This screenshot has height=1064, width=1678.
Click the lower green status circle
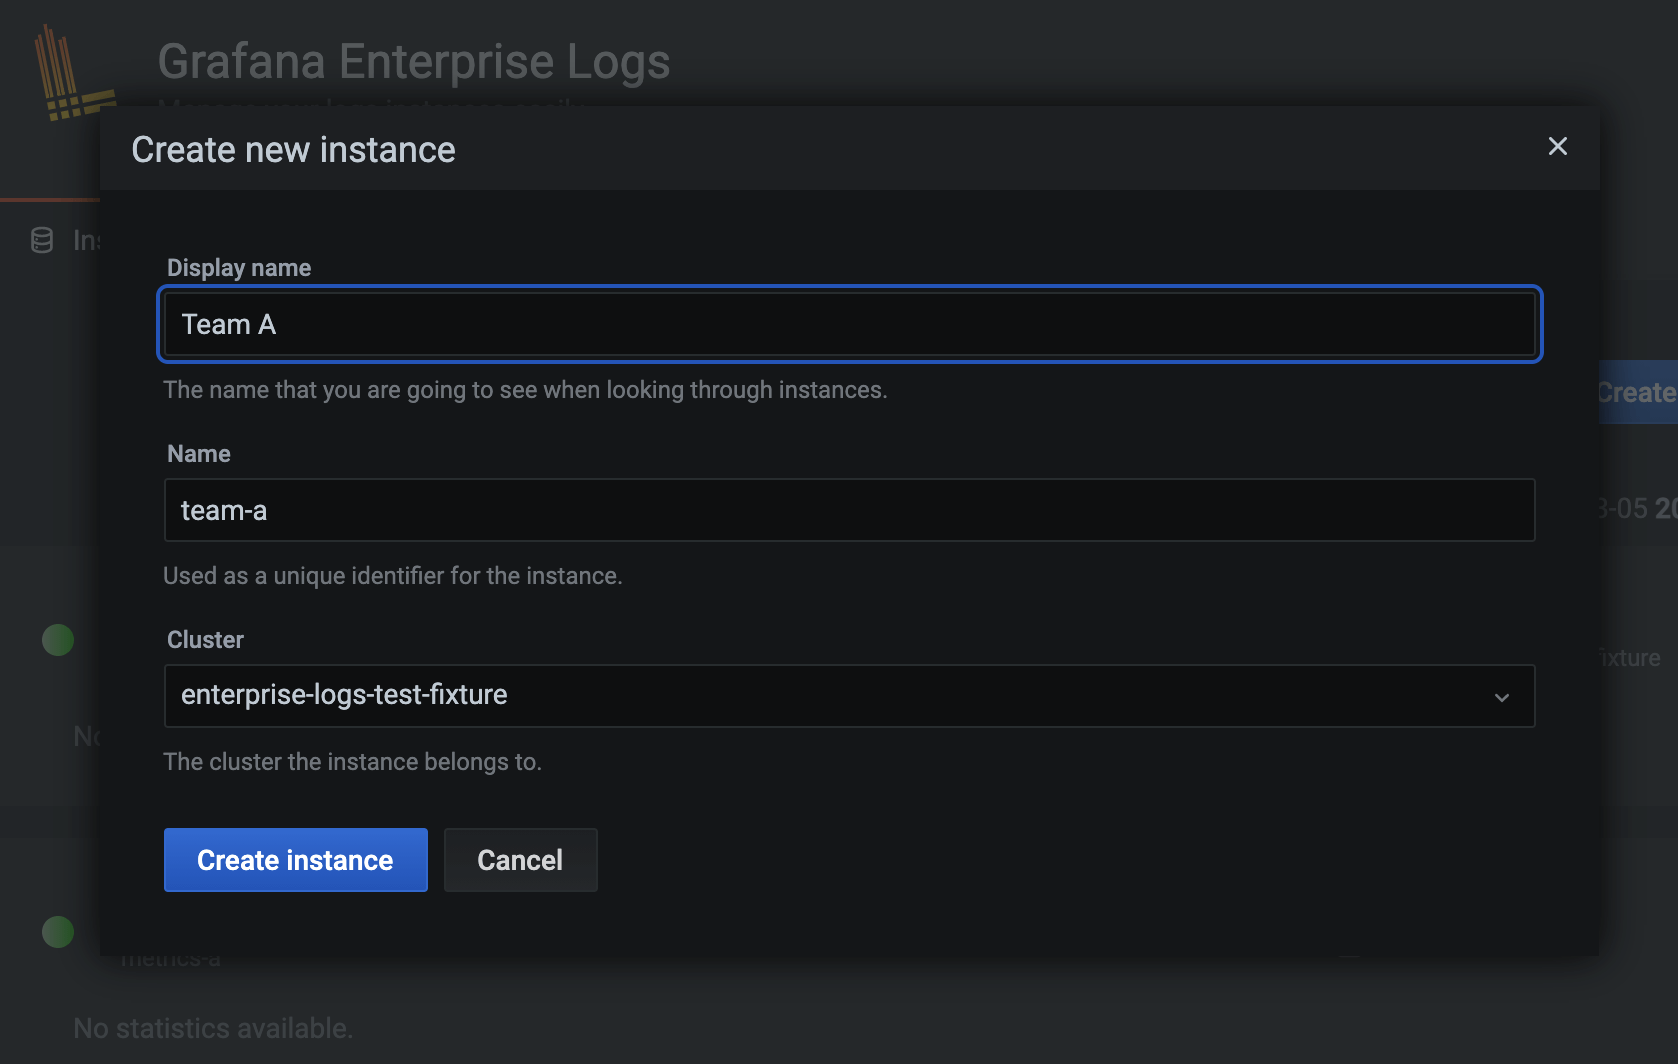click(x=58, y=932)
